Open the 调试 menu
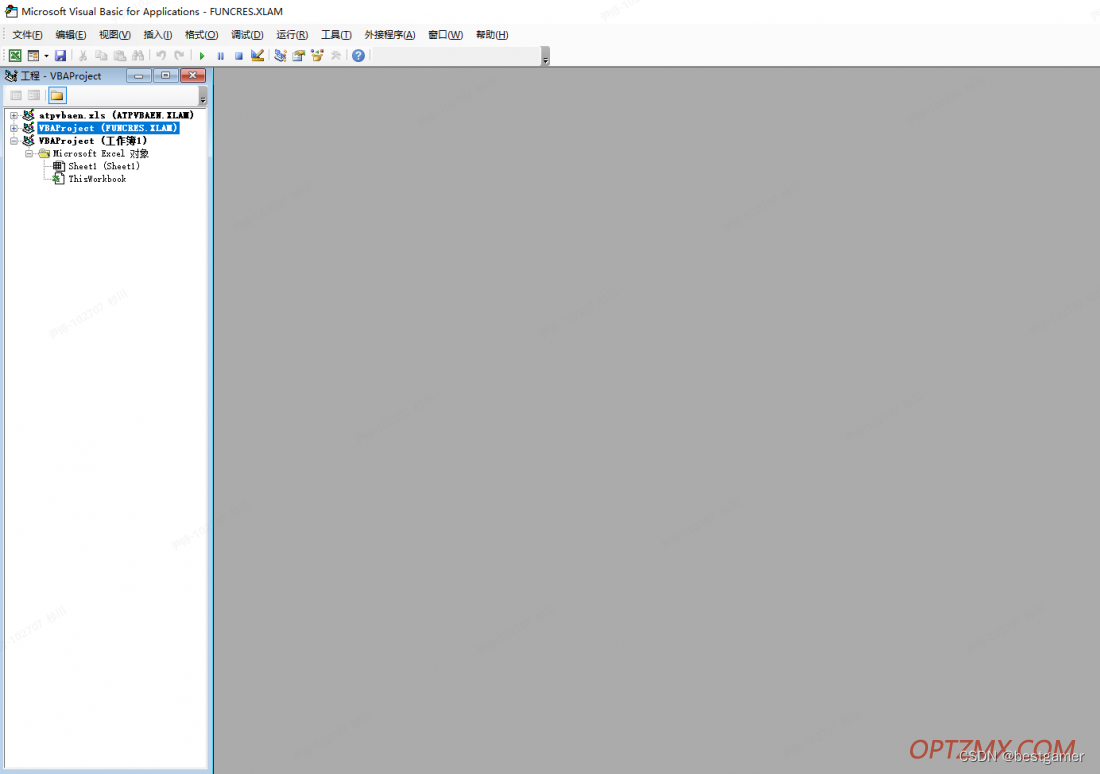This screenshot has height=774, width=1100. tap(246, 34)
